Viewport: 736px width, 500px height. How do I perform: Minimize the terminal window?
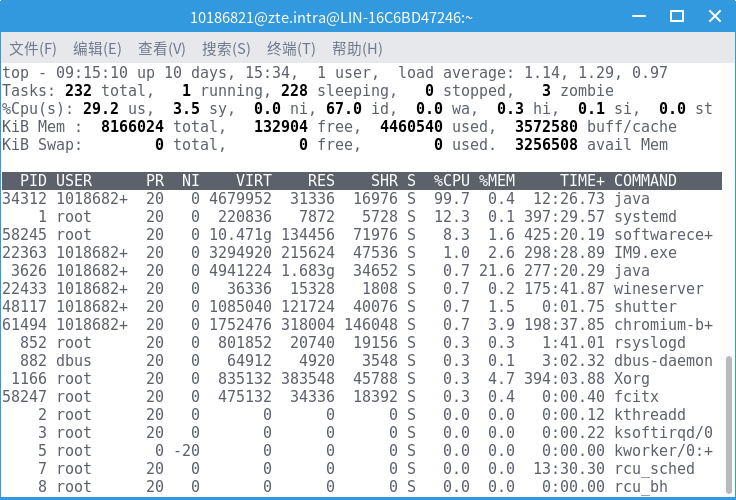click(639, 16)
